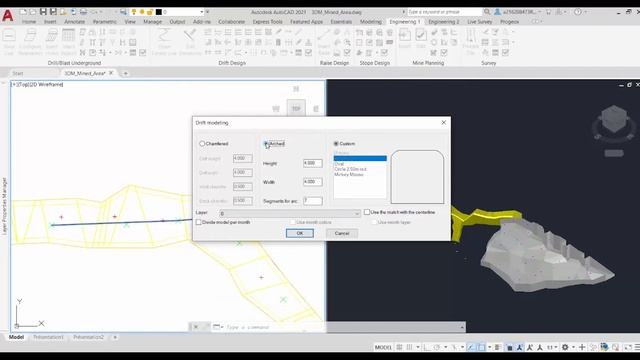Select the Arched radio button
The image size is (640, 360).
click(x=266, y=144)
